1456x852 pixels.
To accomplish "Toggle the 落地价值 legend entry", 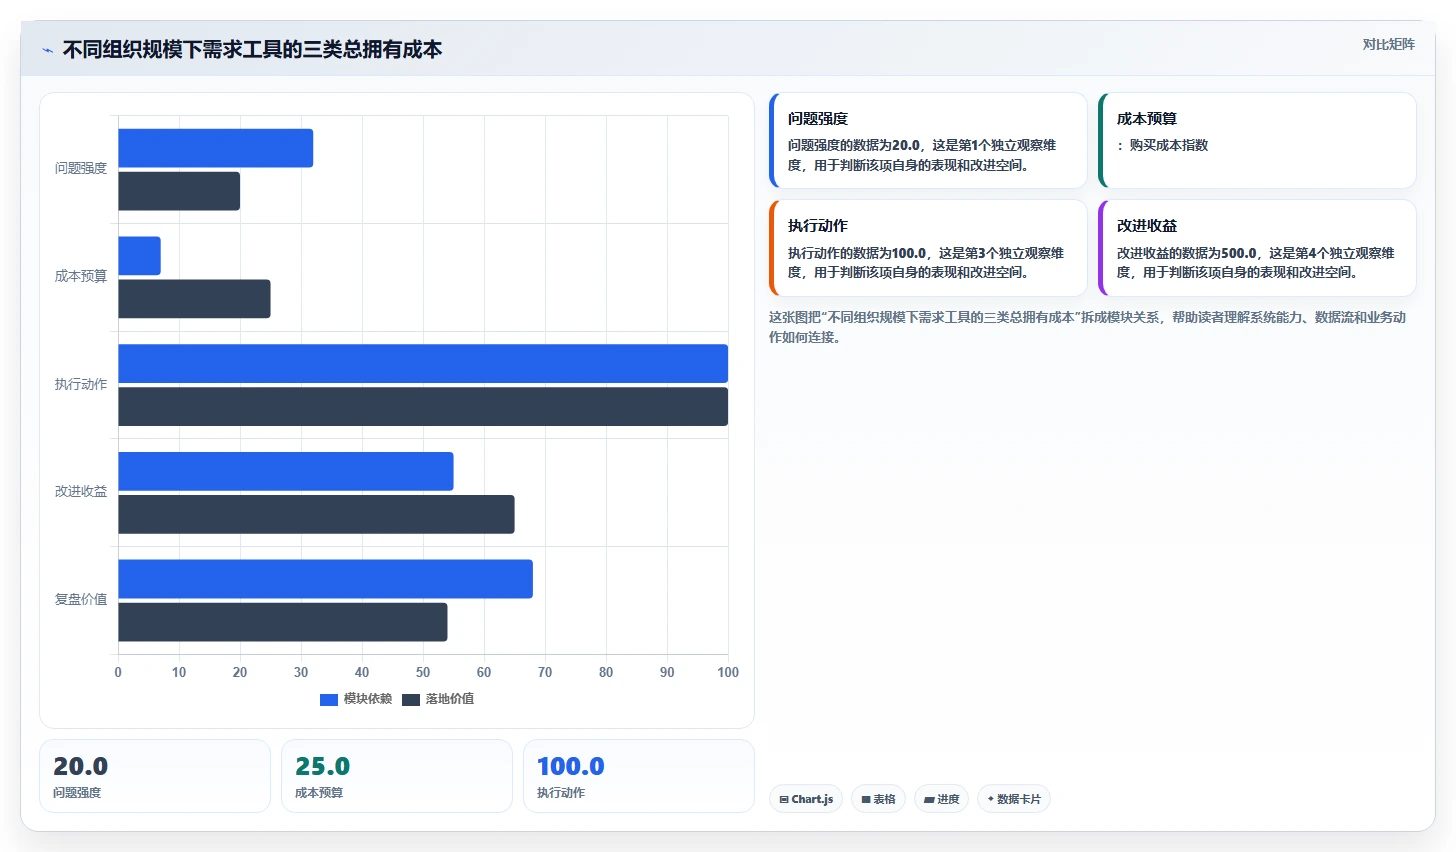I will (438, 699).
